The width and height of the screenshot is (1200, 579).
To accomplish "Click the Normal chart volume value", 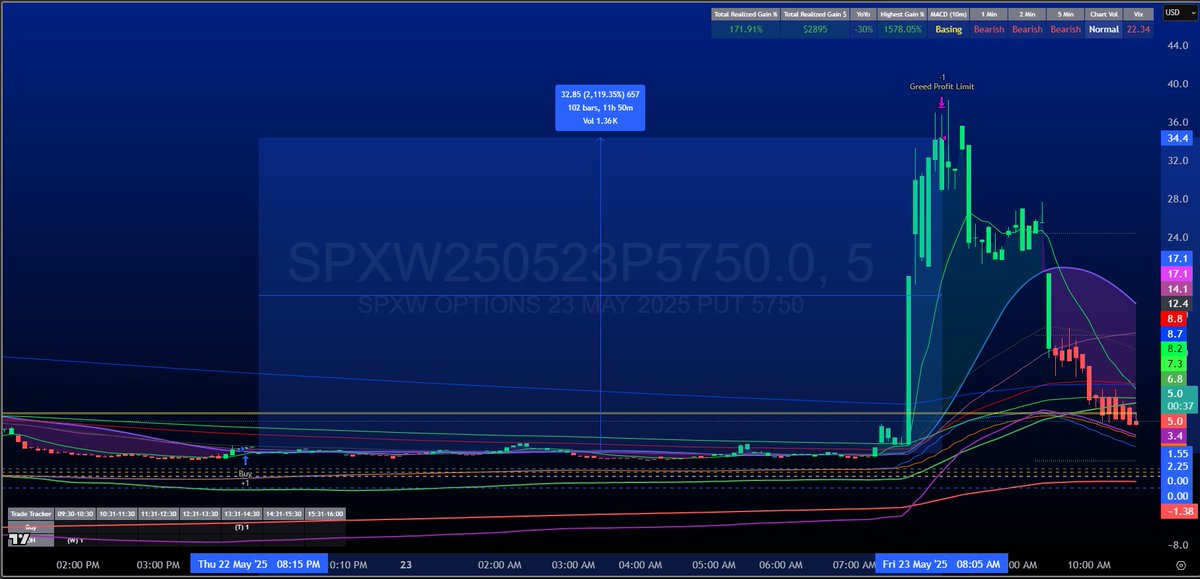I will point(1104,30).
